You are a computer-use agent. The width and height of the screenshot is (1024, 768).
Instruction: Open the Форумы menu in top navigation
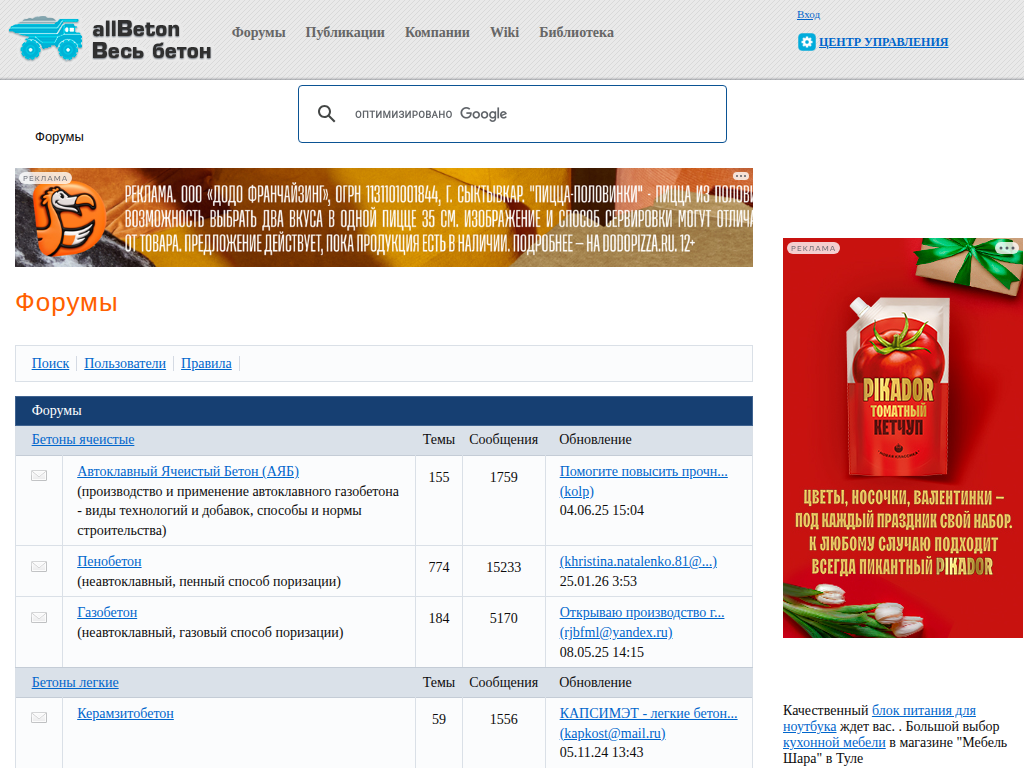click(x=259, y=32)
